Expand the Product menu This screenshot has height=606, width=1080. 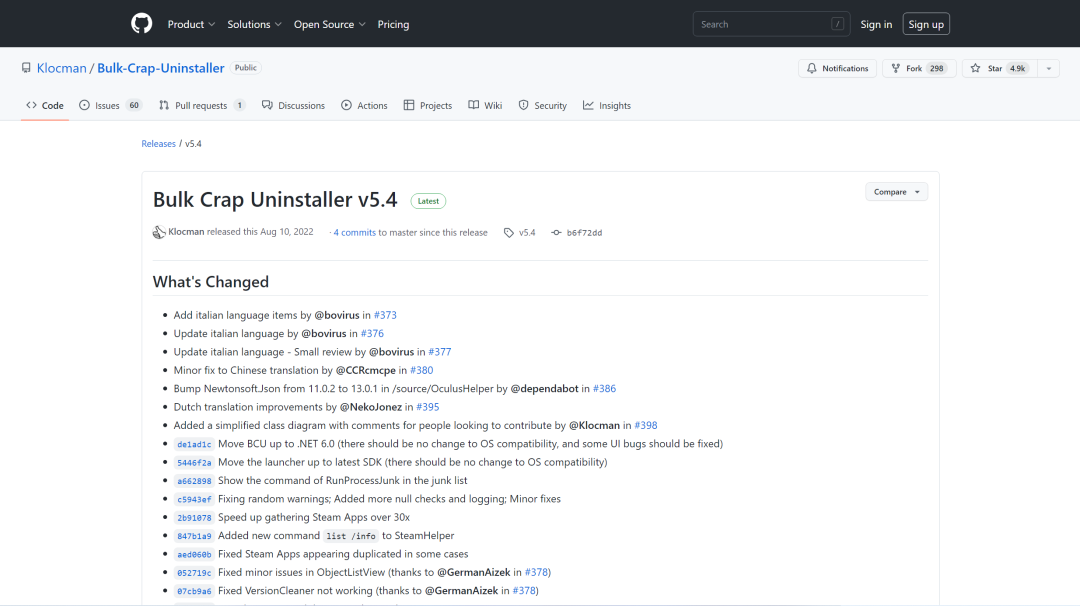tap(191, 24)
